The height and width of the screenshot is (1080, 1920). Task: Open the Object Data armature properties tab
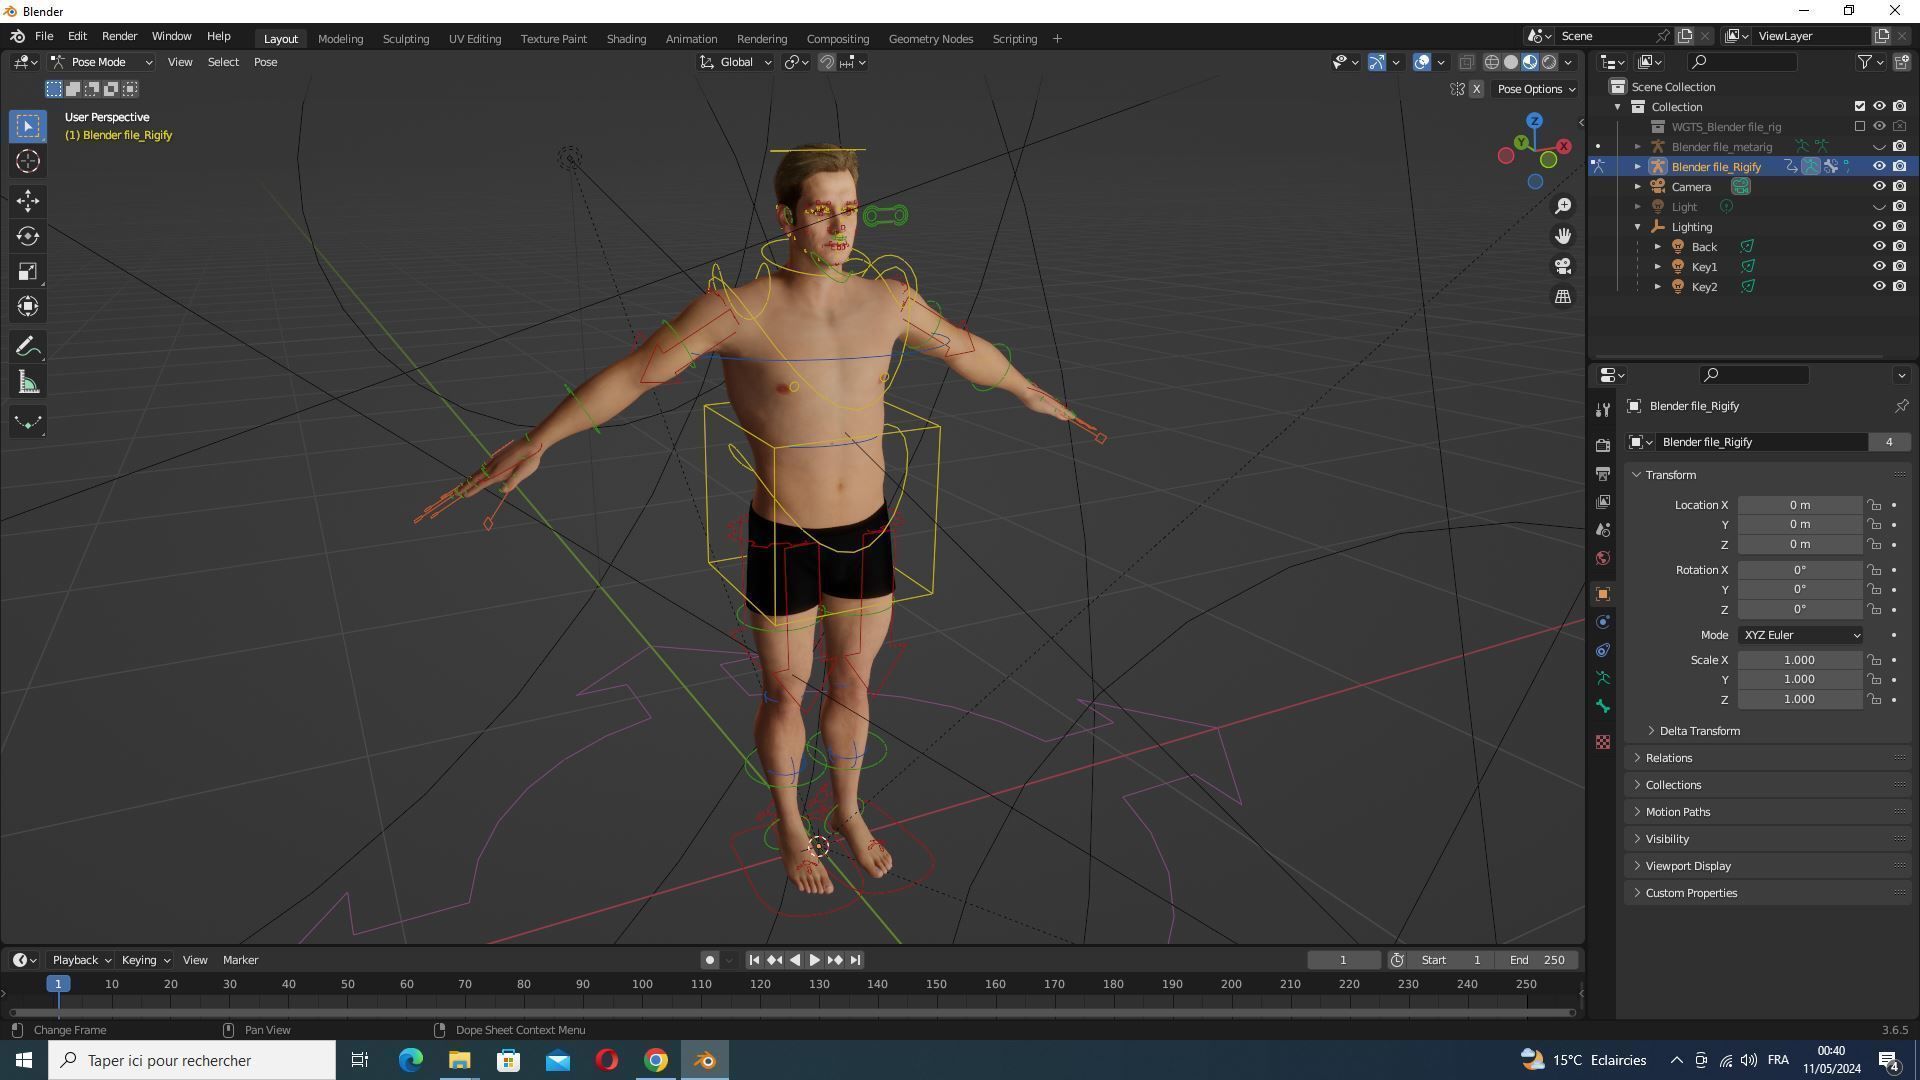(x=1603, y=678)
